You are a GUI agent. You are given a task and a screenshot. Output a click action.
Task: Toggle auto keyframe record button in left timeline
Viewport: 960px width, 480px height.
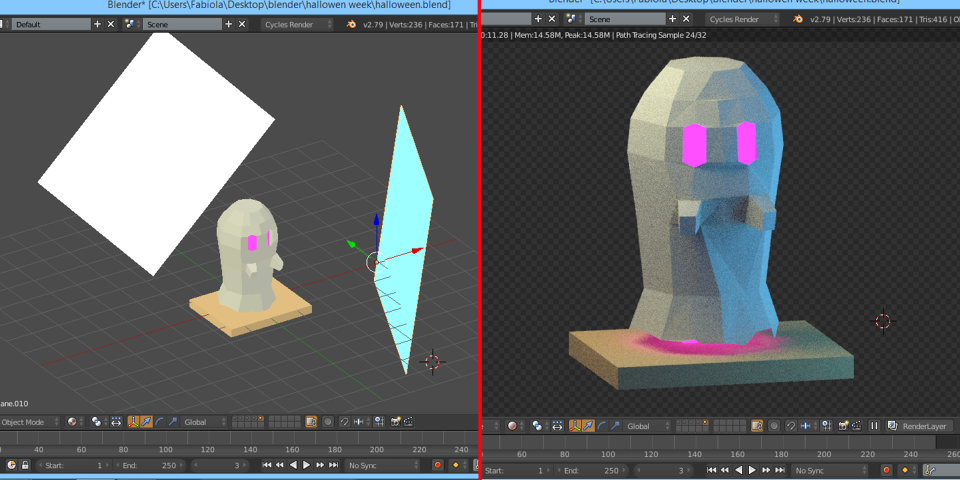[x=438, y=465]
